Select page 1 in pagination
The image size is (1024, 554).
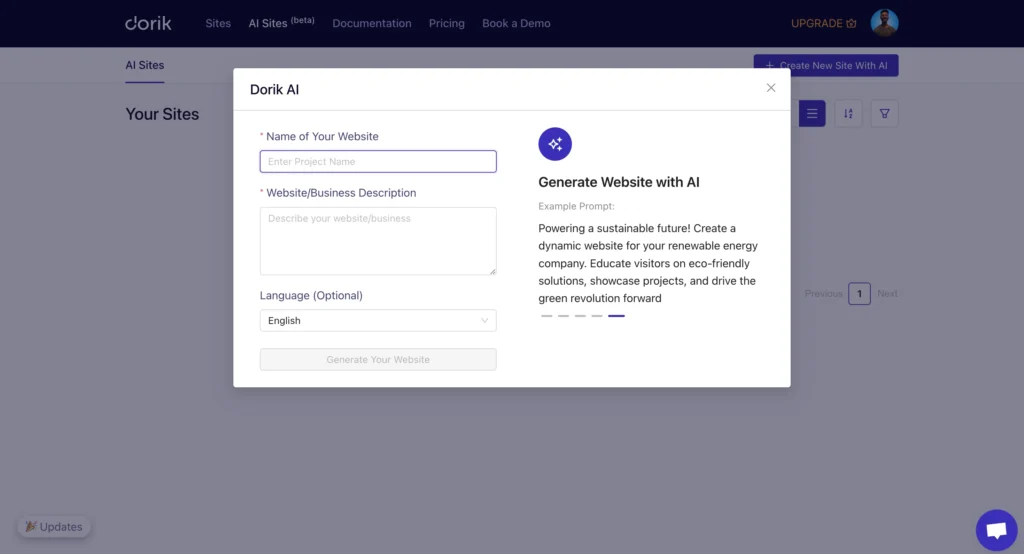click(859, 293)
